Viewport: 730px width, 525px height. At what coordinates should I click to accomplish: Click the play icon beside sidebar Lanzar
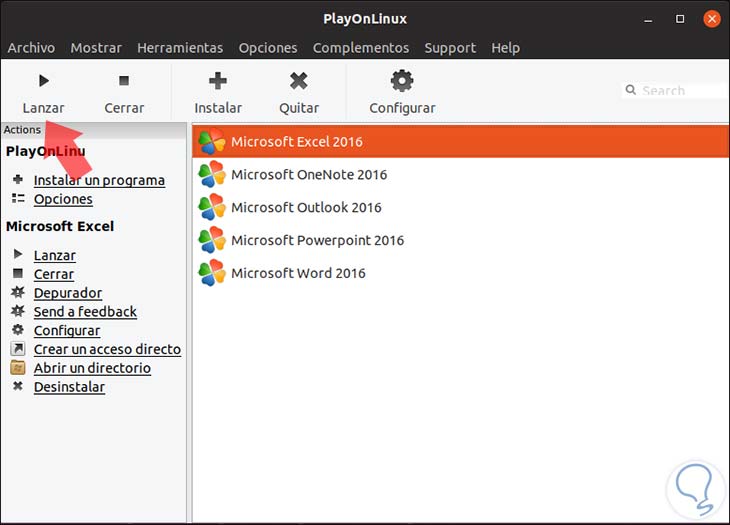18,254
